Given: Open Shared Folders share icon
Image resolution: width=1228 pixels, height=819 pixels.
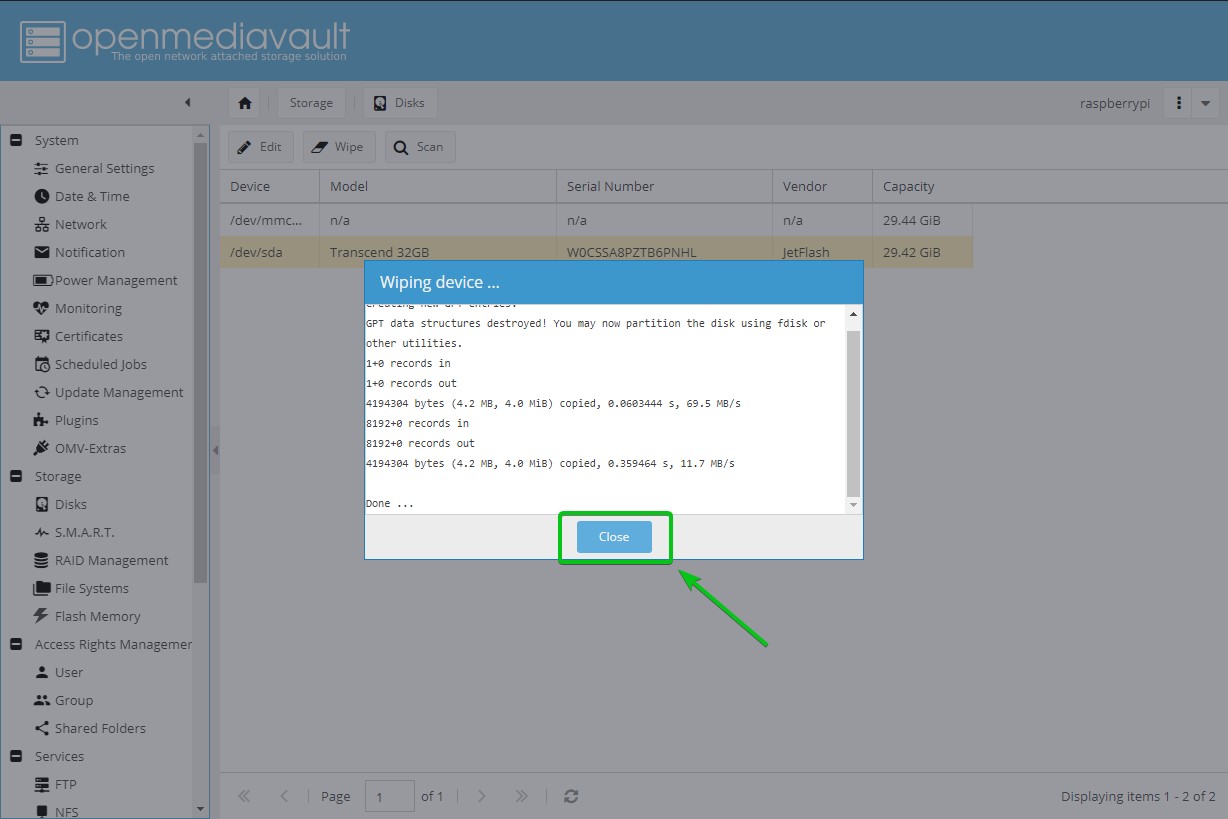Looking at the screenshot, I should [42, 729].
